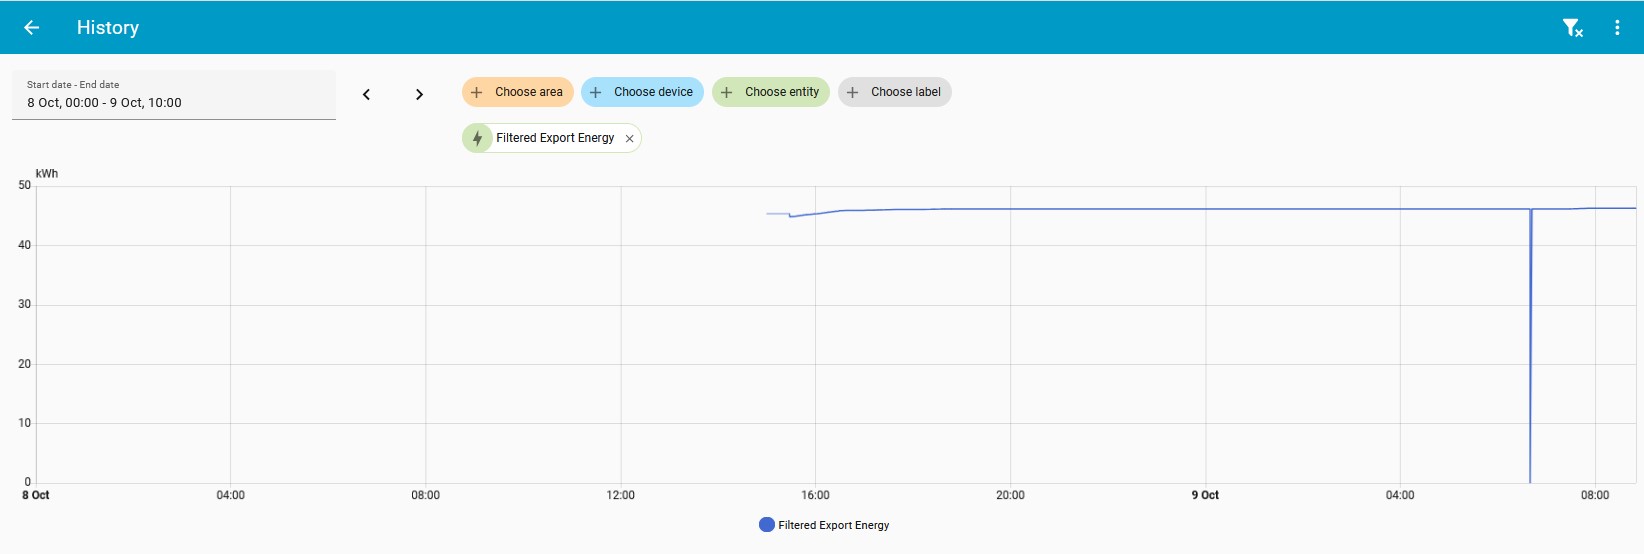Open the three-dot overflow menu
Image resolution: width=1644 pixels, height=554 pixels.
click(1617, 28)
